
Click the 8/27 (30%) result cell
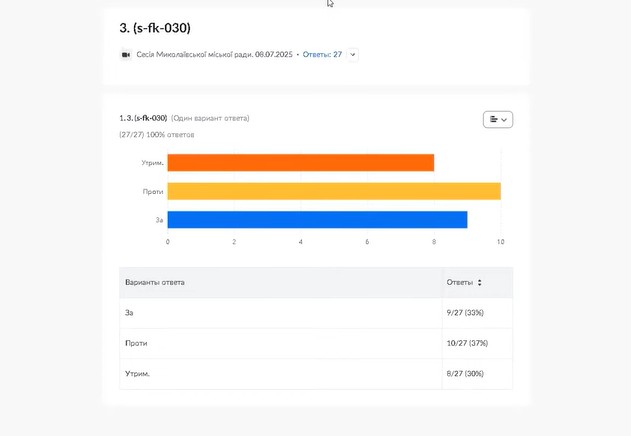click(x=465, y=373)
